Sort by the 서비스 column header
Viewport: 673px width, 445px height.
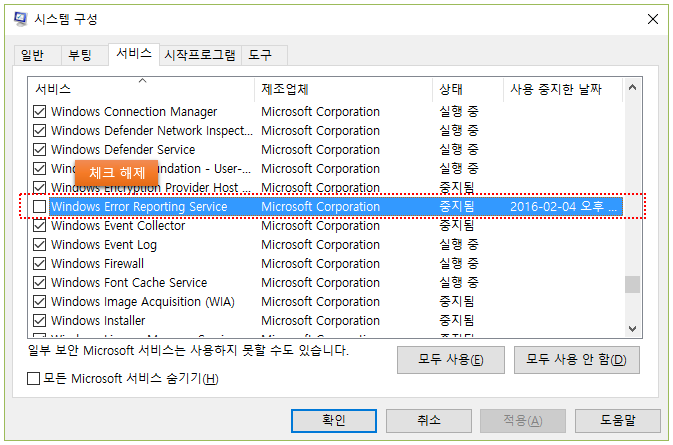tap(142, 89)
